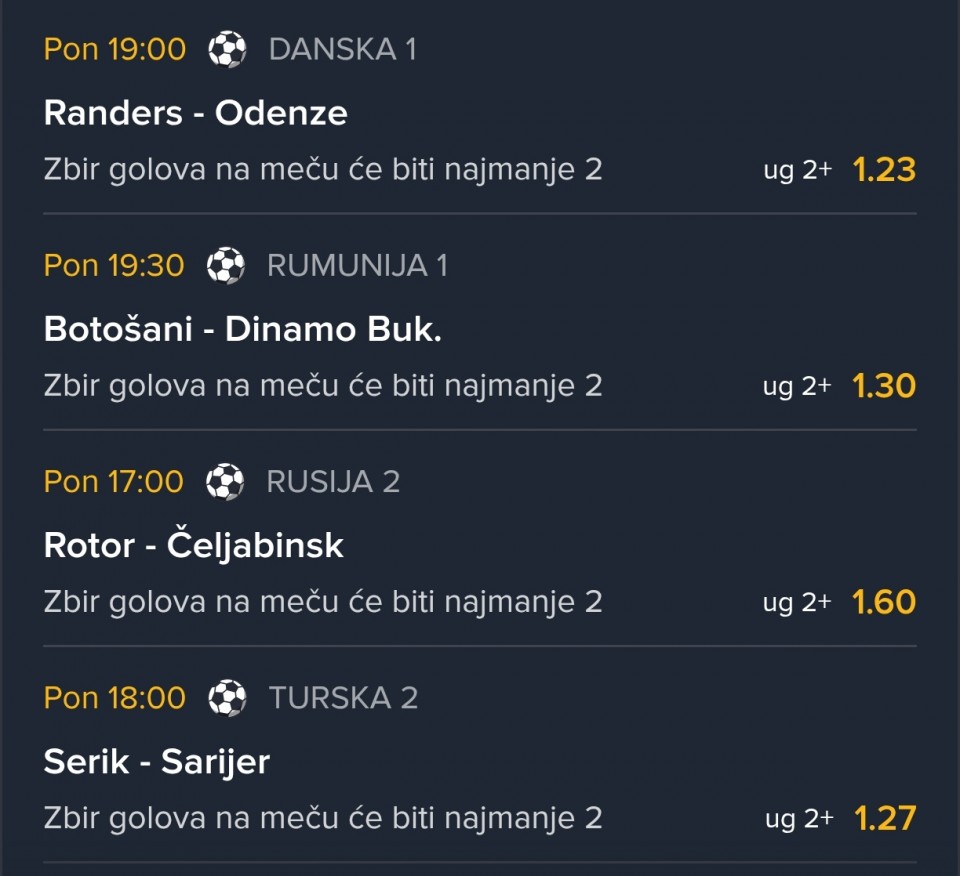Click the soccer ball icon beside TURSKA 2

(227, 697)
